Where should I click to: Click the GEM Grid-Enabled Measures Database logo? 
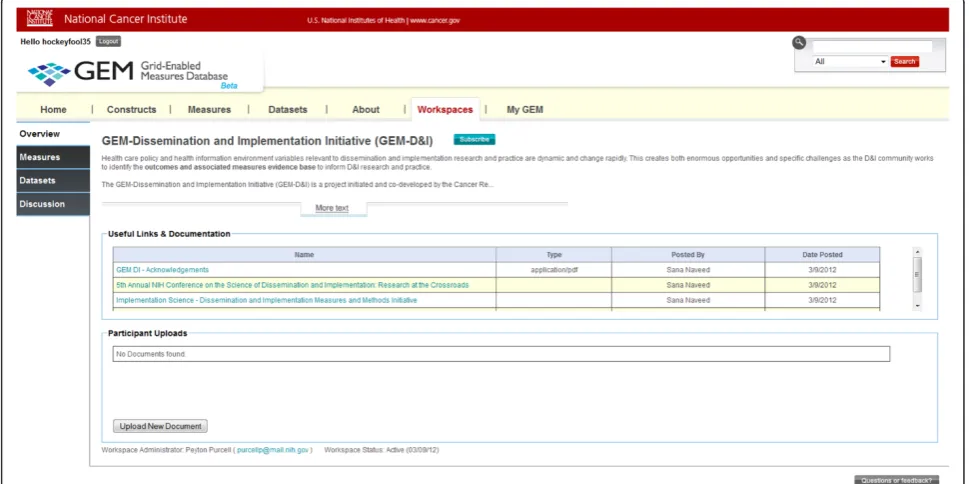click(x=134, y=74)
